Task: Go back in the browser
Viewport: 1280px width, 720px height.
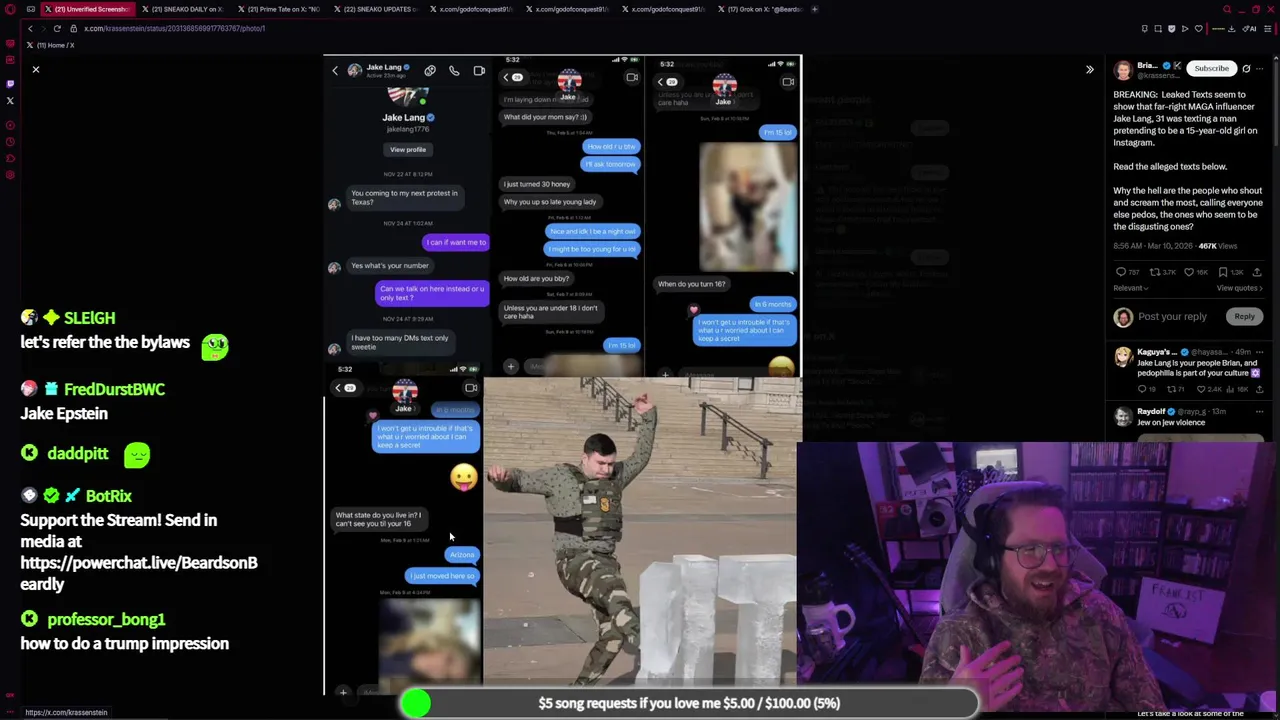Action: click(x=30, y=28)
